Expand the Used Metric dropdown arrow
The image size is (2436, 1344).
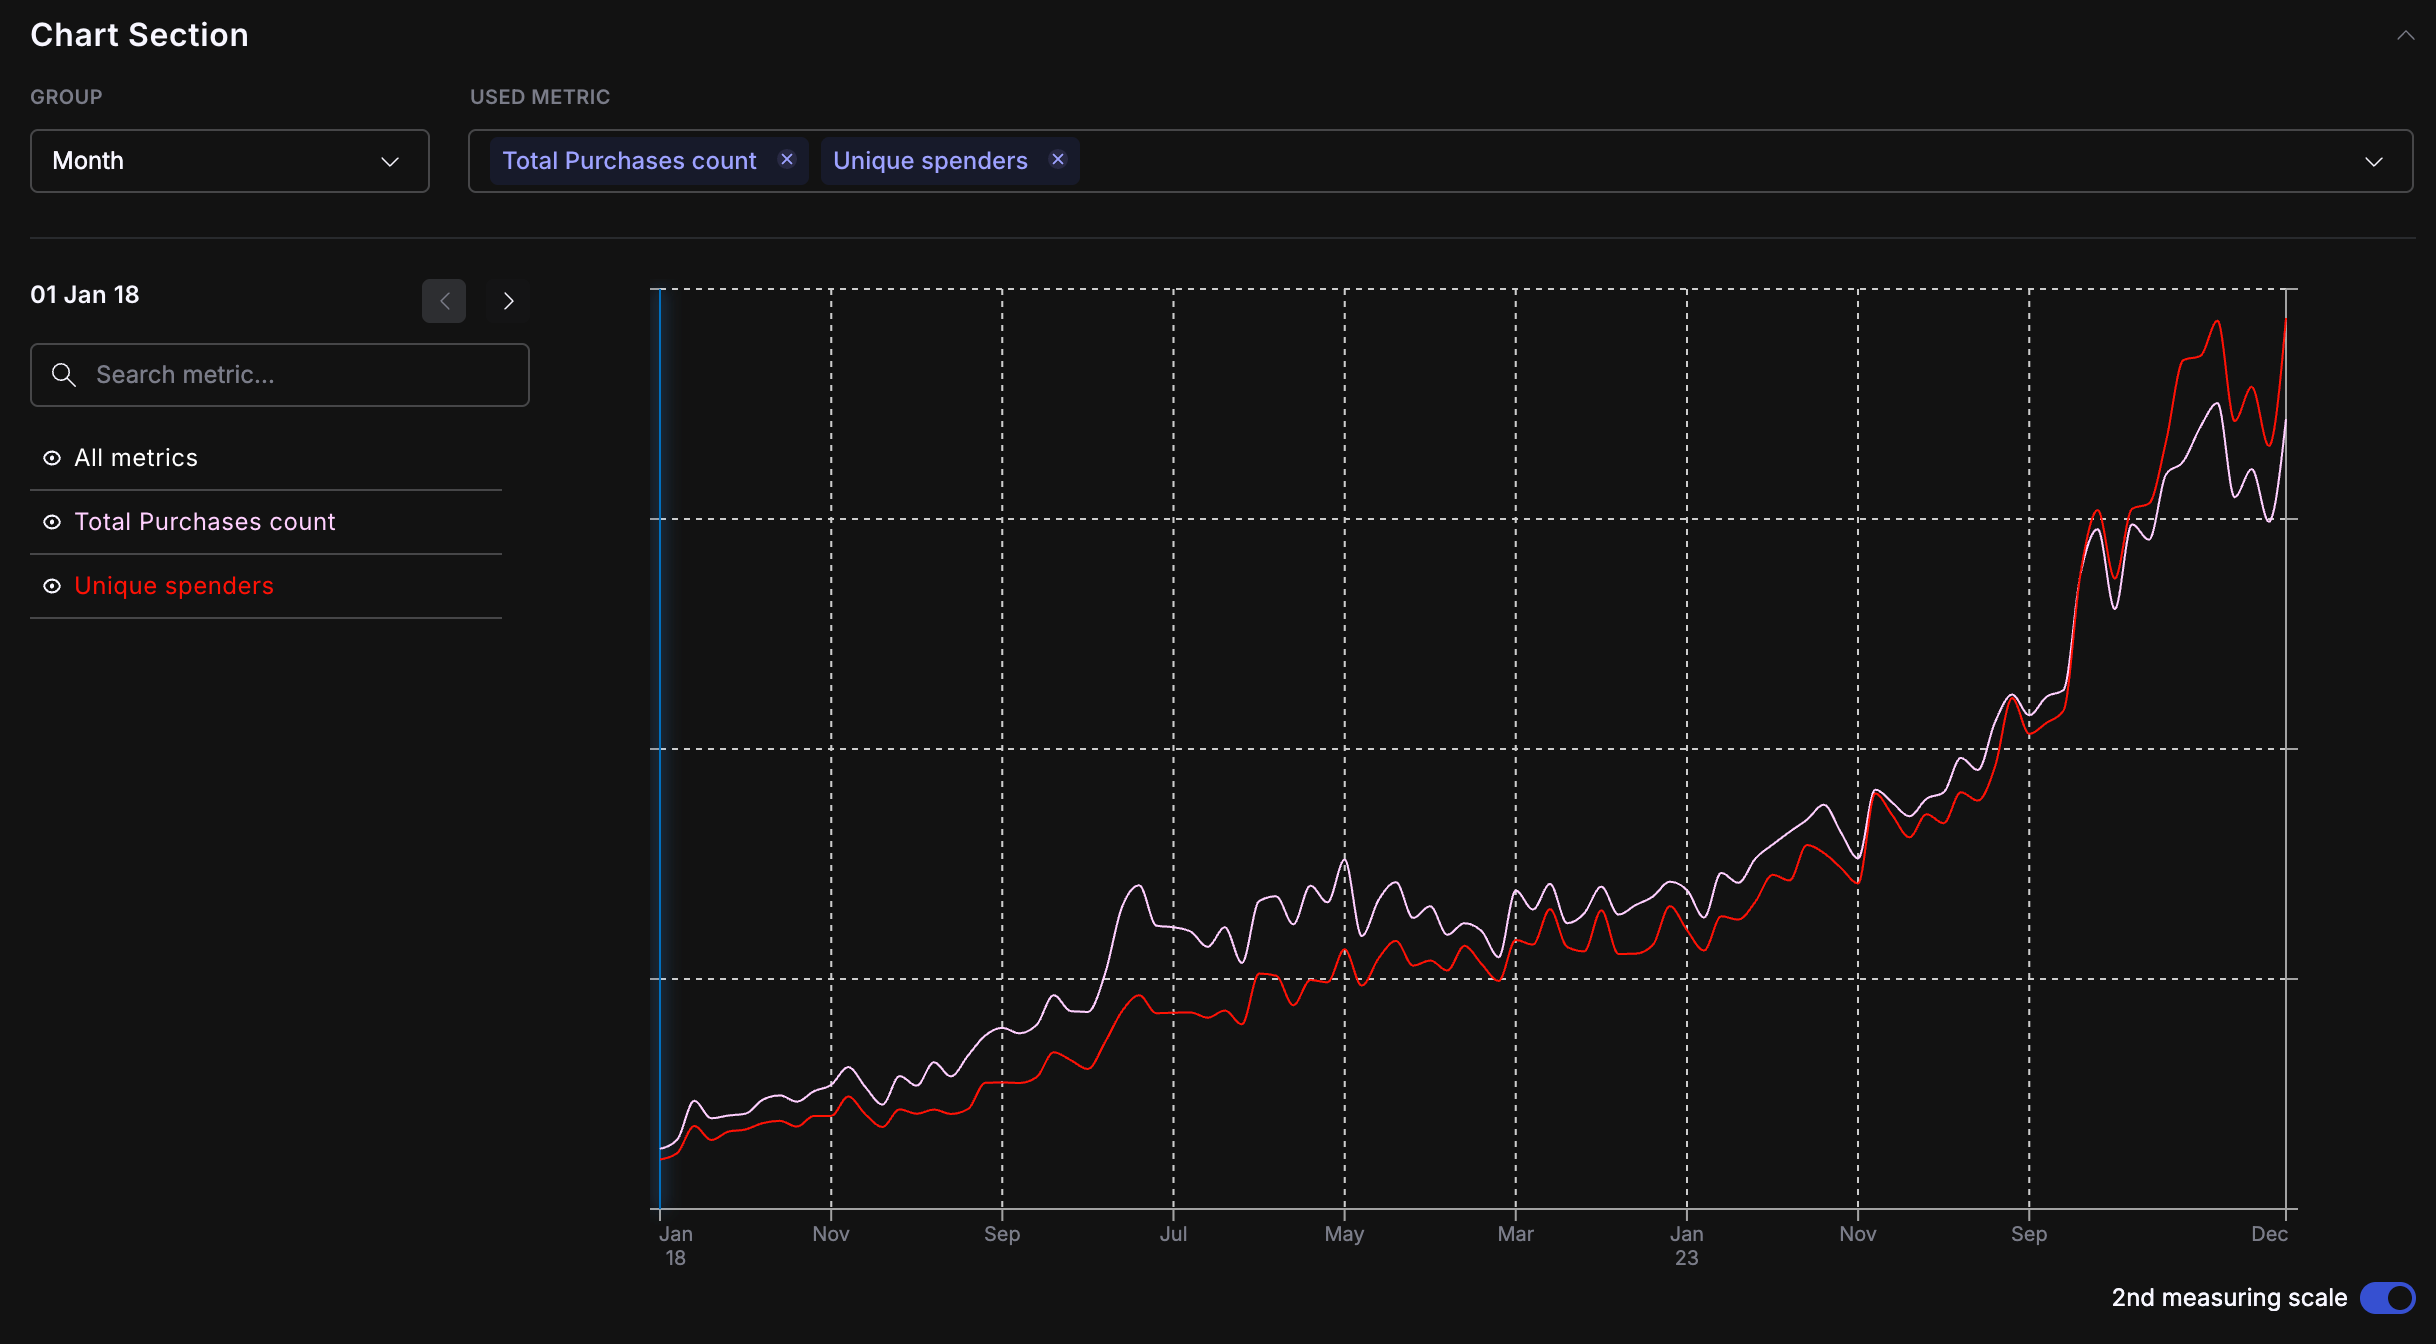(x=2373, y=161)
